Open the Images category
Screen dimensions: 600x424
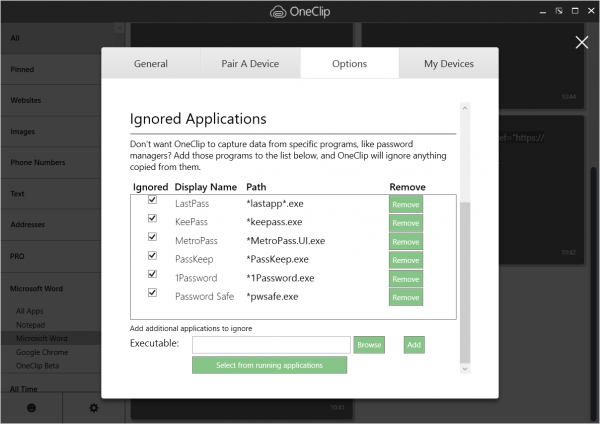[x=51, y=132]
